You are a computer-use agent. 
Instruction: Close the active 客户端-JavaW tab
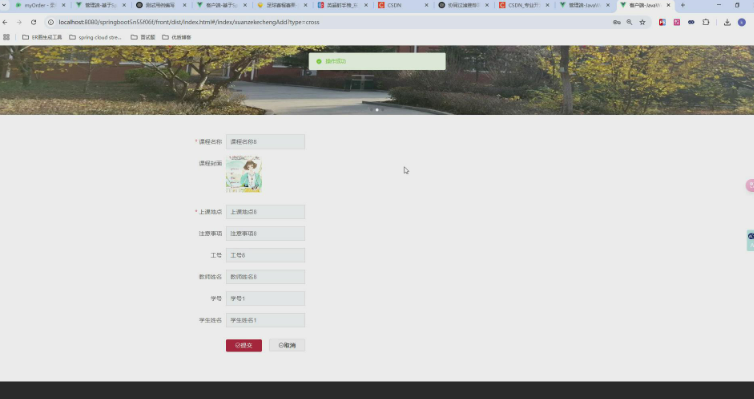(668, 5)
